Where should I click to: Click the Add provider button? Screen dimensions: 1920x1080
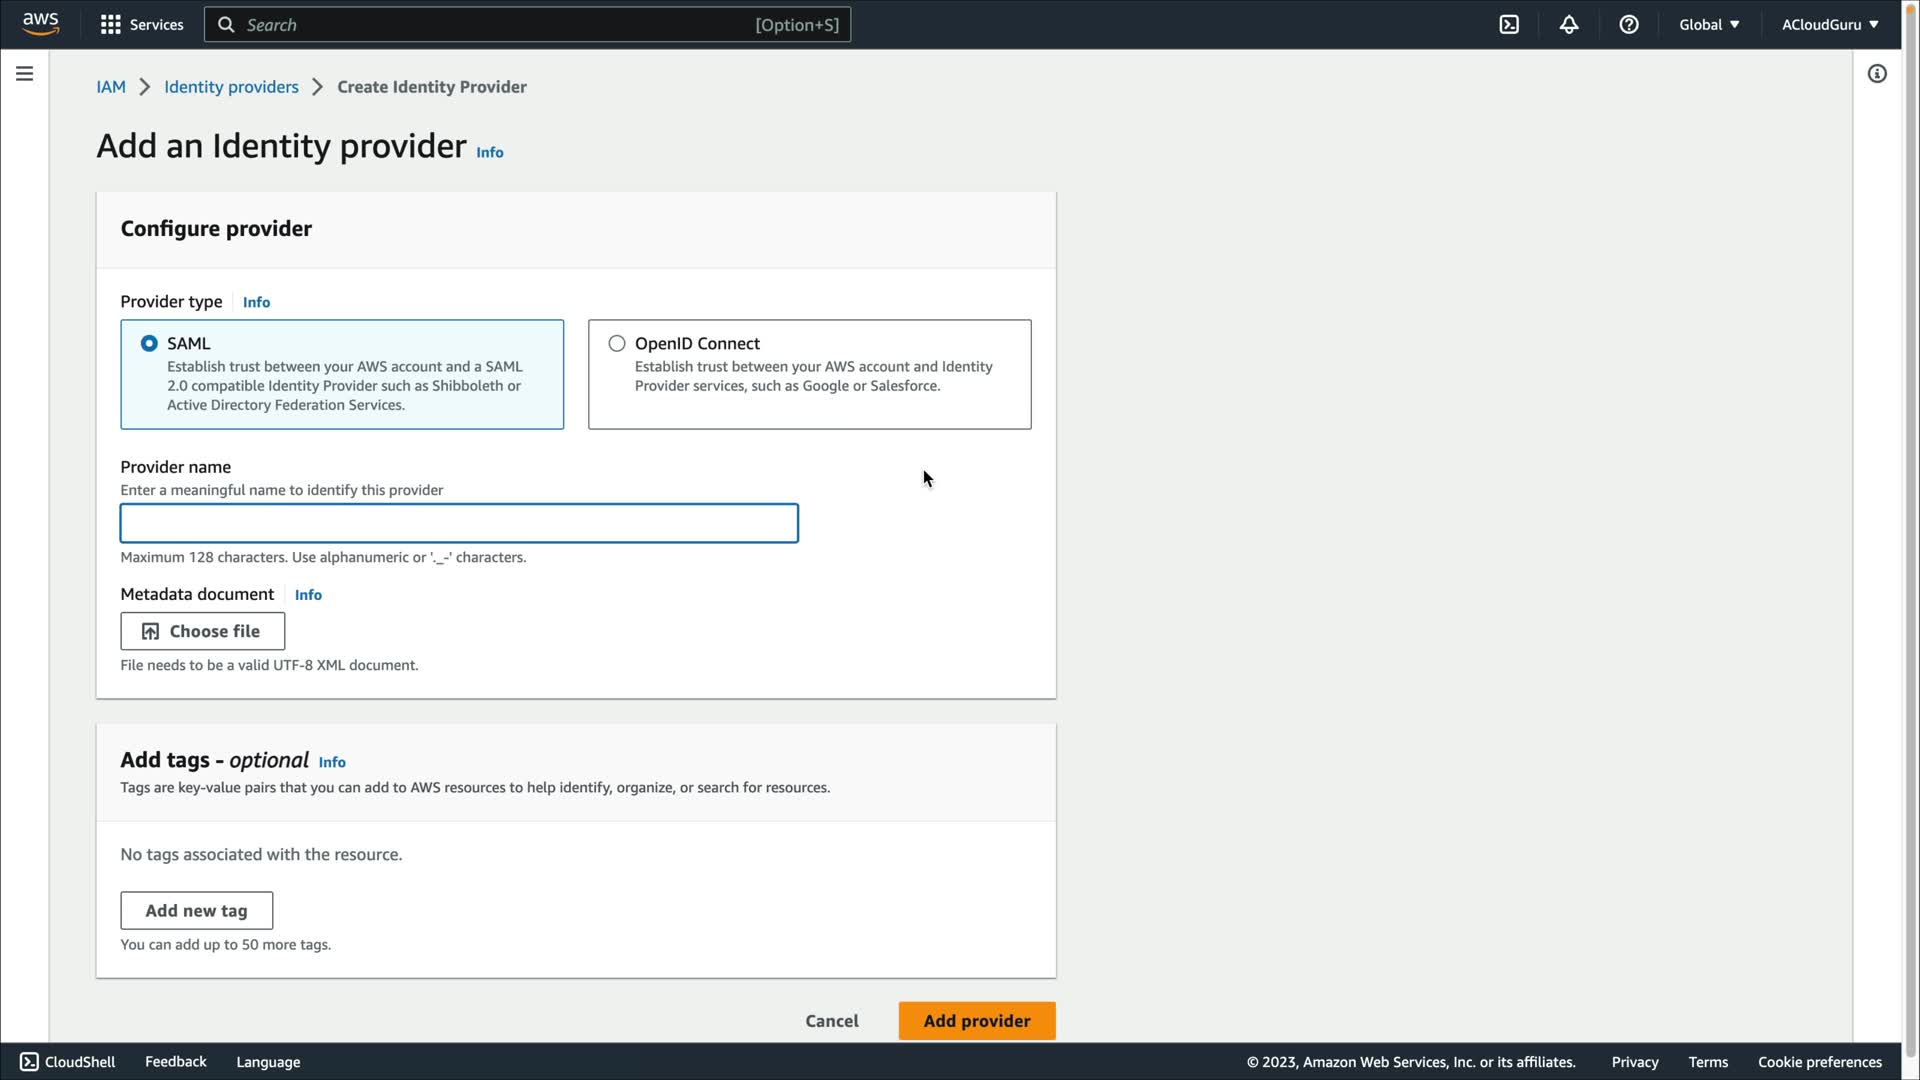coord(976,1021)
